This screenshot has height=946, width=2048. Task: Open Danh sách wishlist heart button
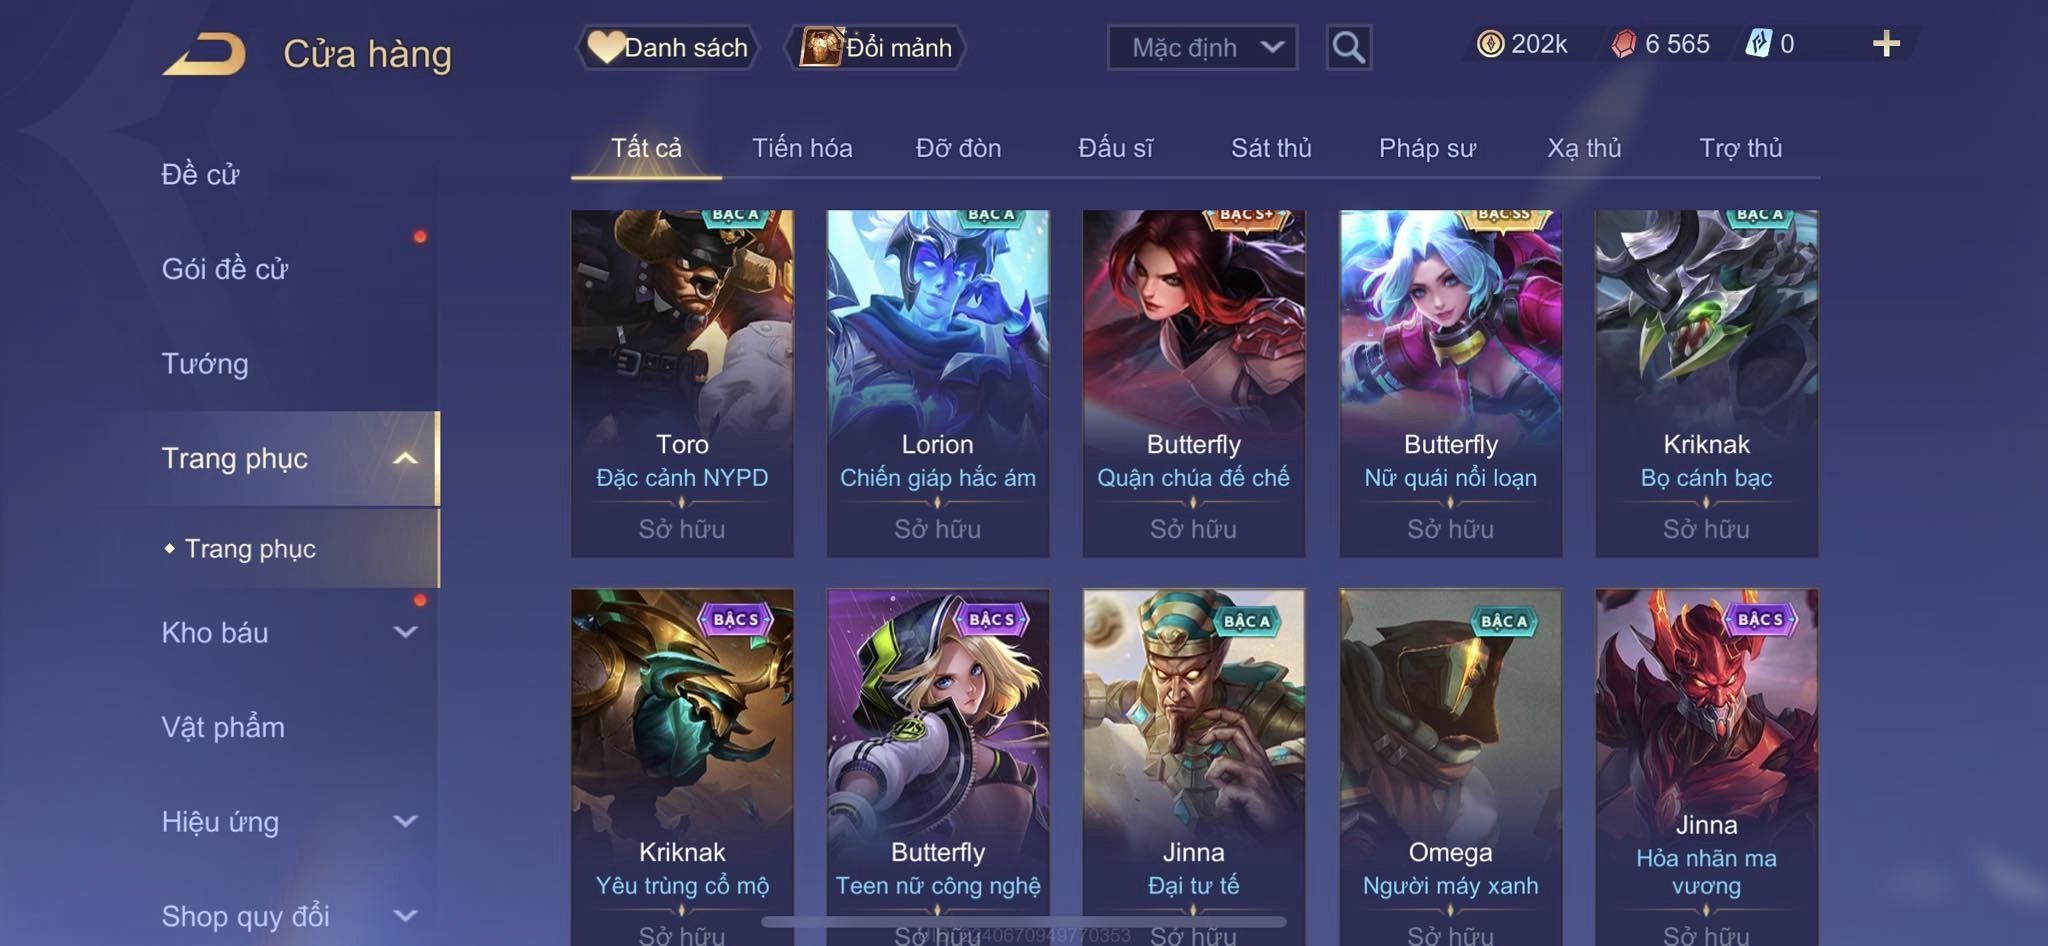pyautogui.click(x=667, y=47)
